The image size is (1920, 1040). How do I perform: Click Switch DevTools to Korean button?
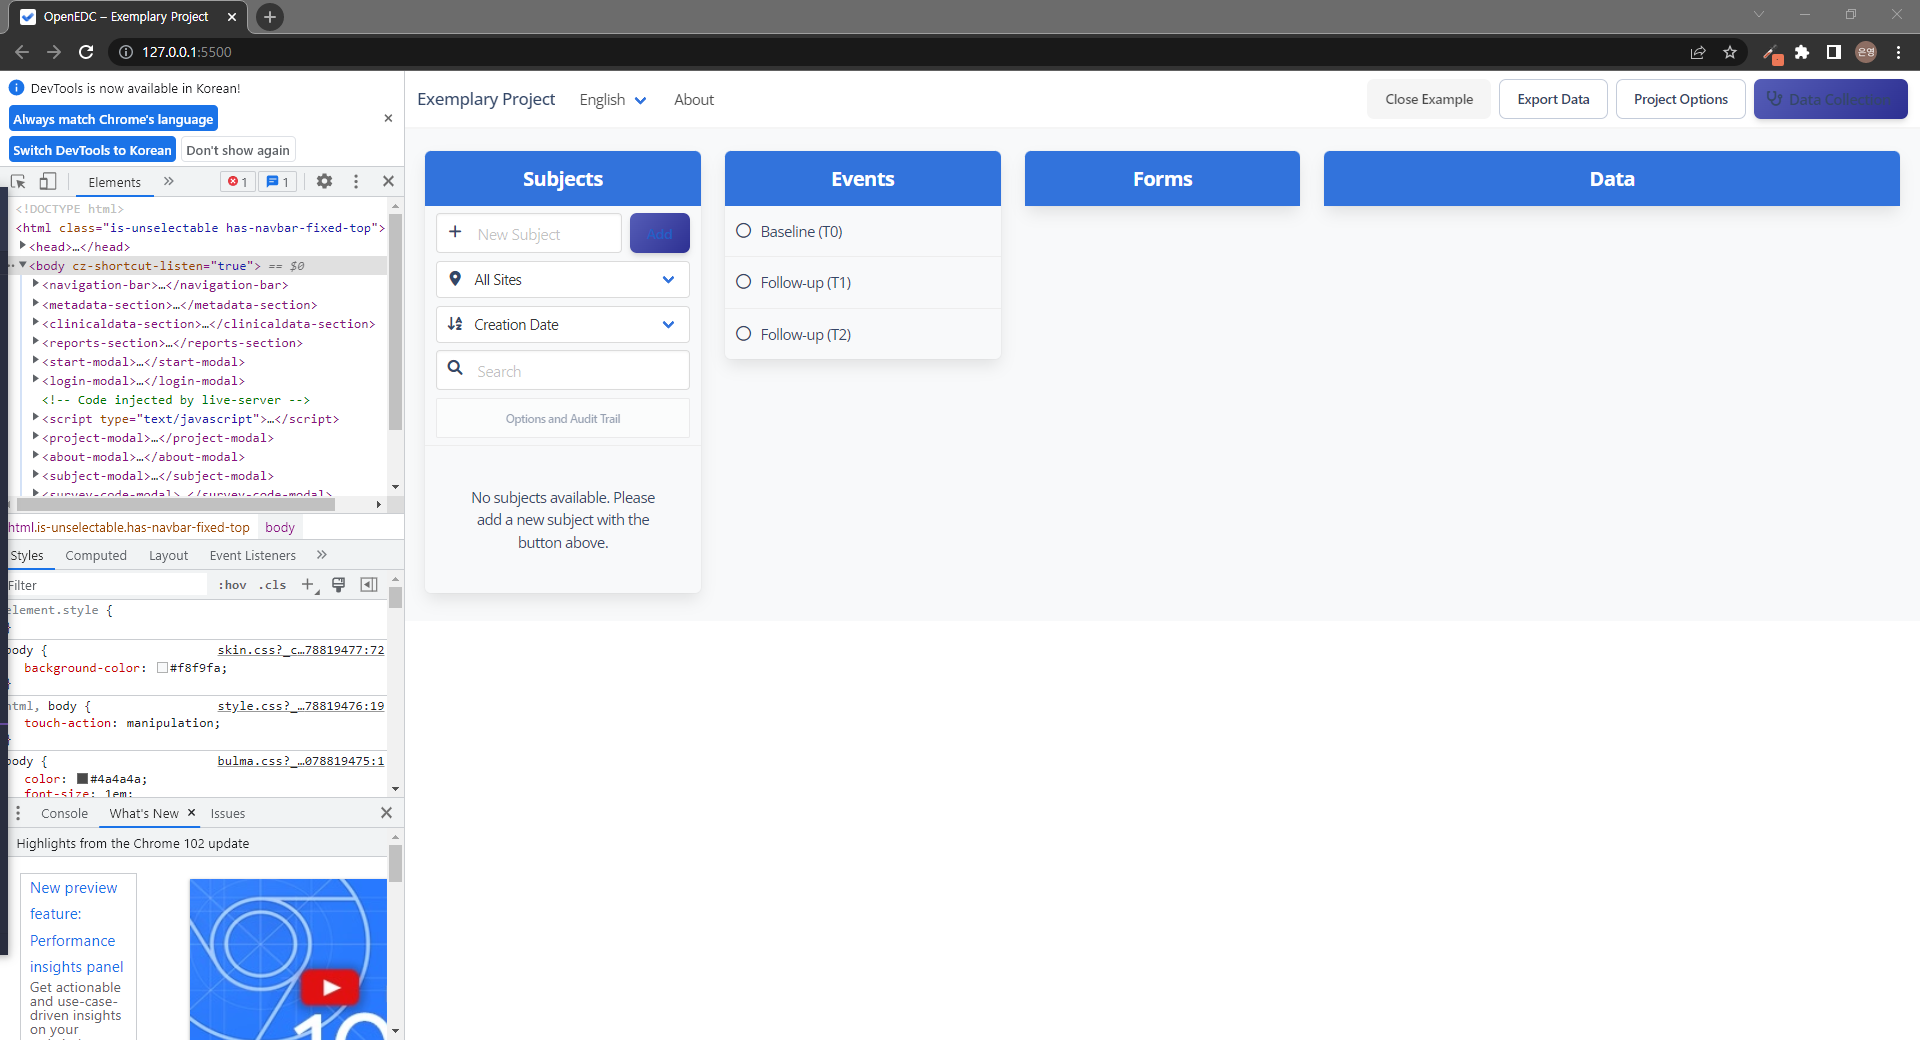pyautogui.click(x=92, y=150)
